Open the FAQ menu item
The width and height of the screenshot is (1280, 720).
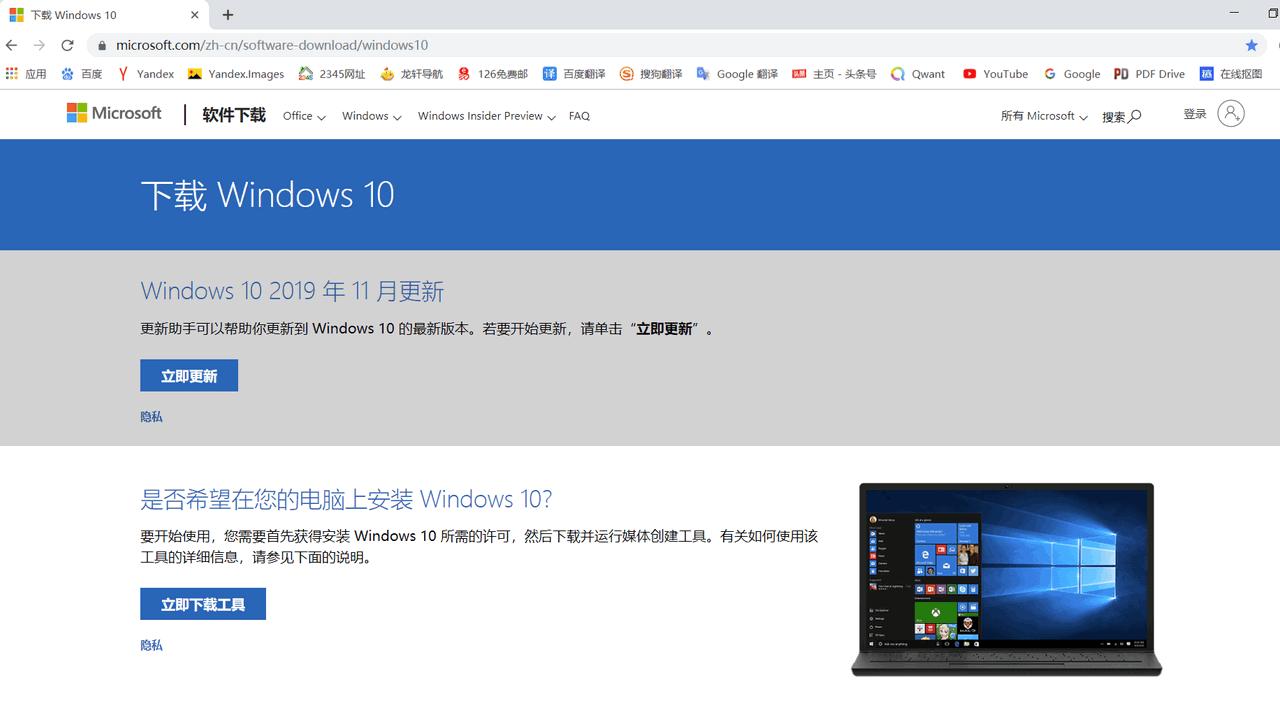pyautogui.click(x=579, y=116)
